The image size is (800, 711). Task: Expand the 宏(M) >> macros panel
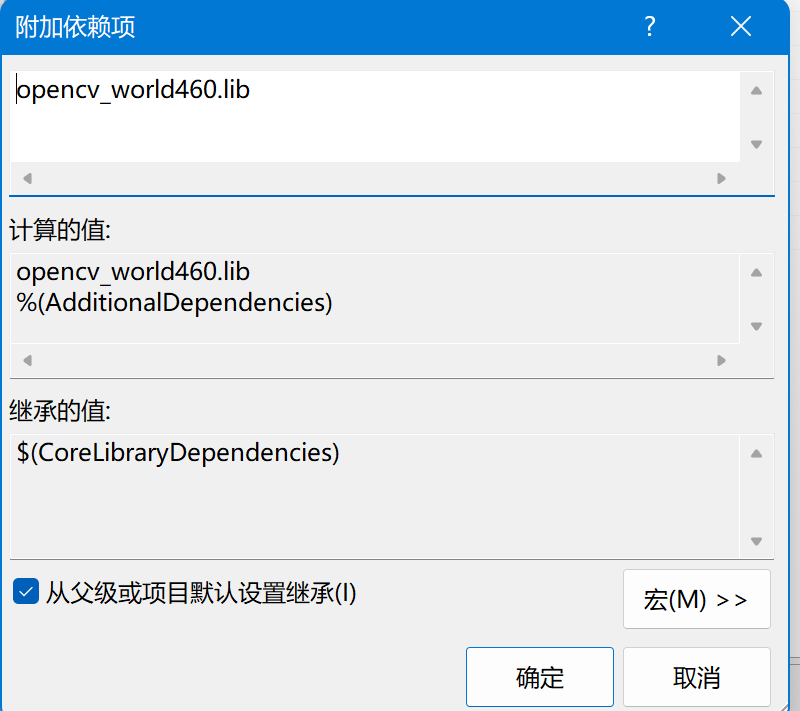click(696, 599)
